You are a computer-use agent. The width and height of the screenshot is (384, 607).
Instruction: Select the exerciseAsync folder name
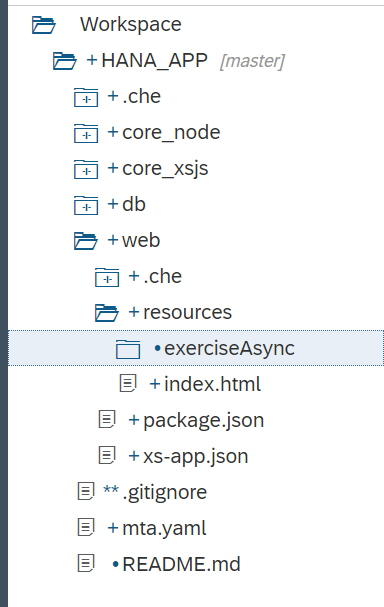[x=230, y=349]
